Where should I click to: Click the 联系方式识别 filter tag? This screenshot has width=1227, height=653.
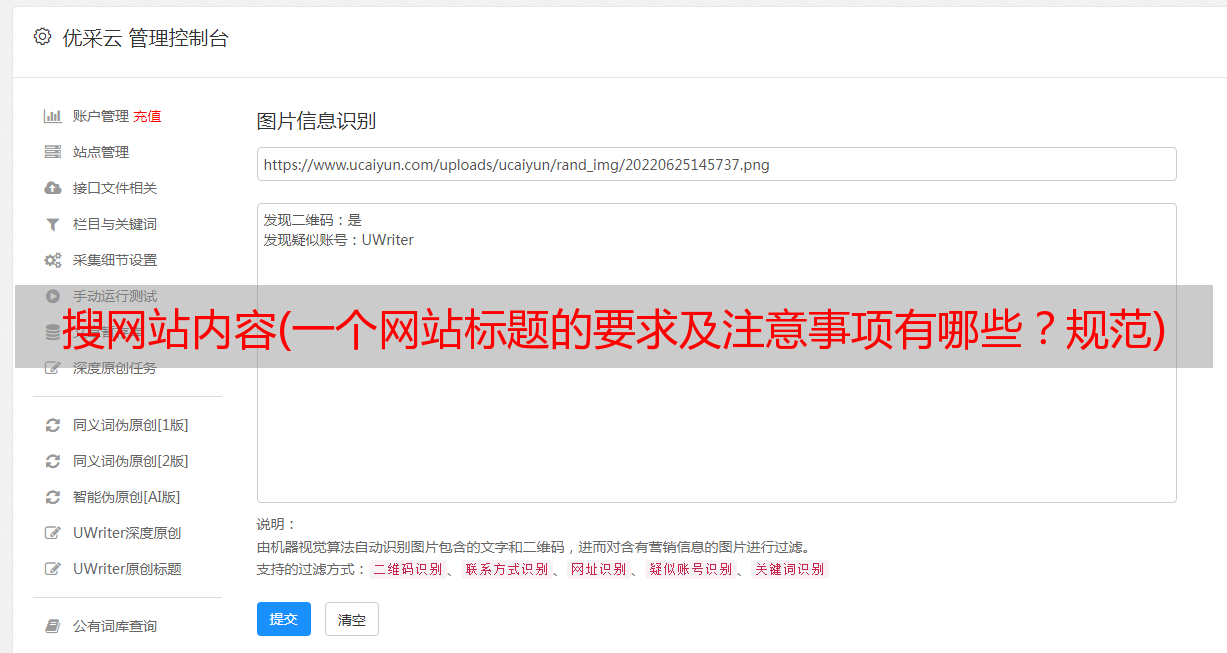pyautogui.click(x=506, y=569)
